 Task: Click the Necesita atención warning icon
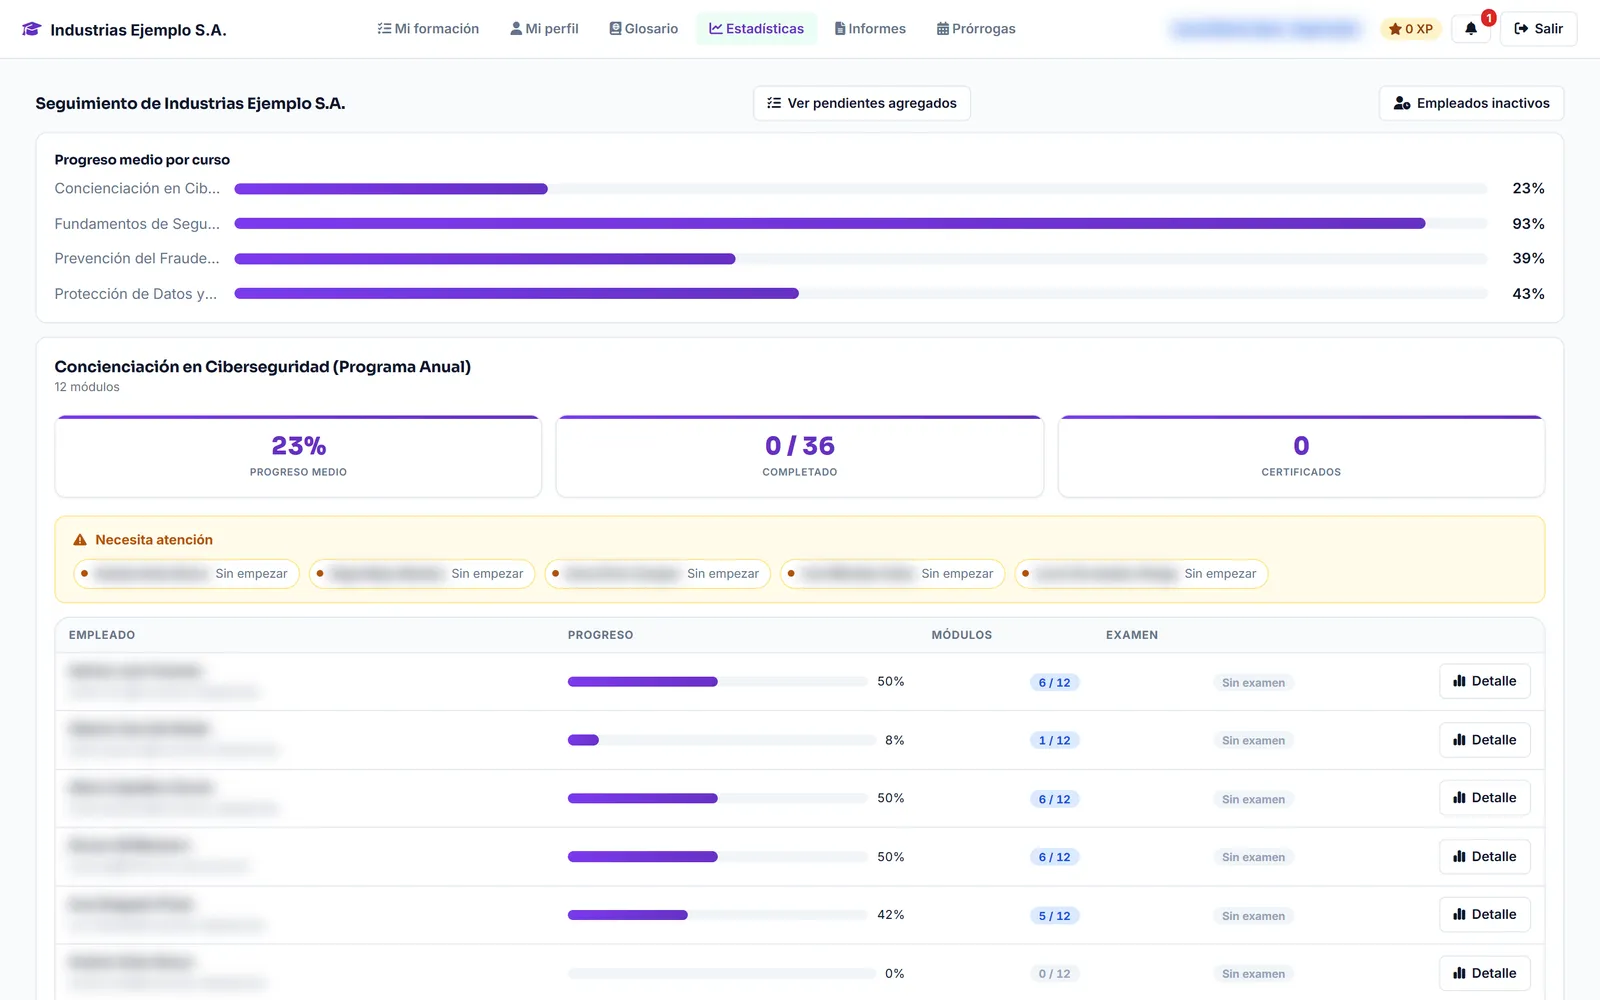pos(80,540)
